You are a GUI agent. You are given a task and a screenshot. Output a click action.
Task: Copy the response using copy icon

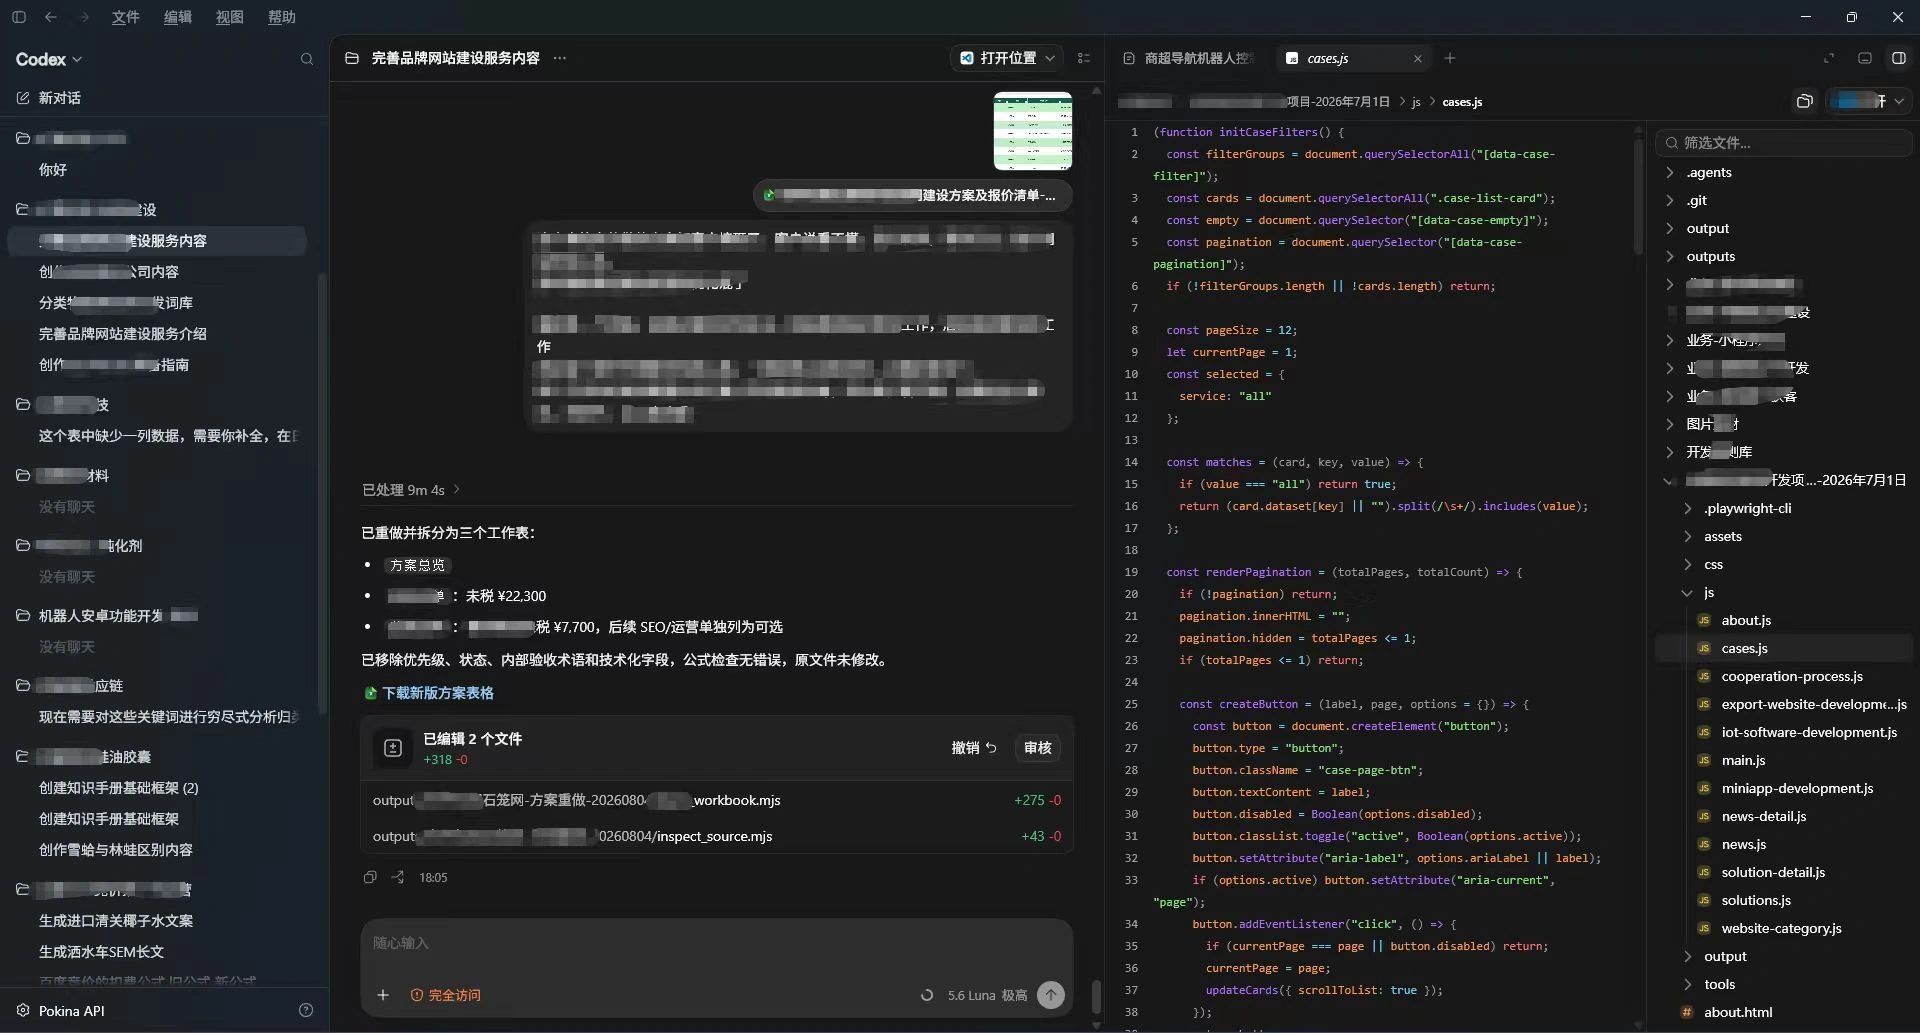point(370,877)
